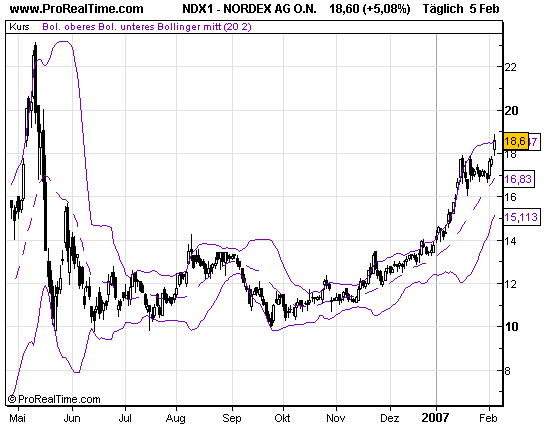This screenshot has width=550, height=425.
Task: Click the Bollinger bands (20 2) legend text
Action: pyautogui.click(x=147, y=27)
